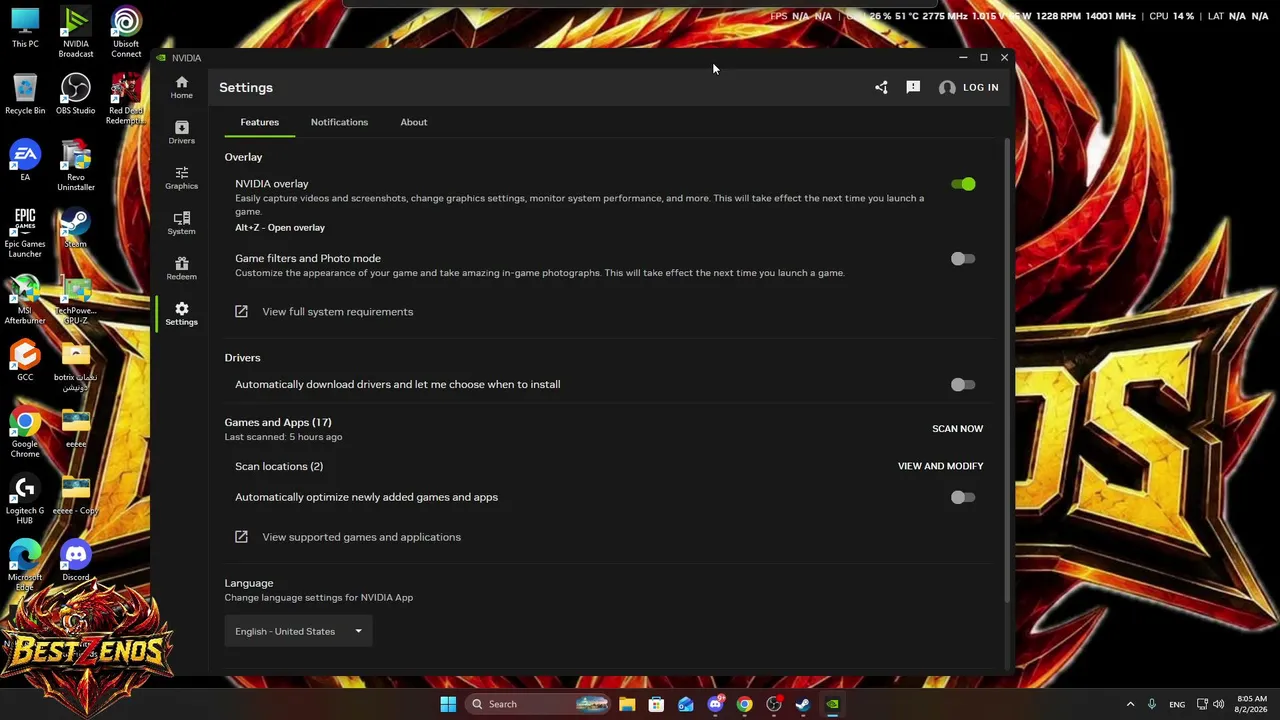Open Discord from the taskbar
This screenshot has height=720, width=1280.
pos(715,704)
